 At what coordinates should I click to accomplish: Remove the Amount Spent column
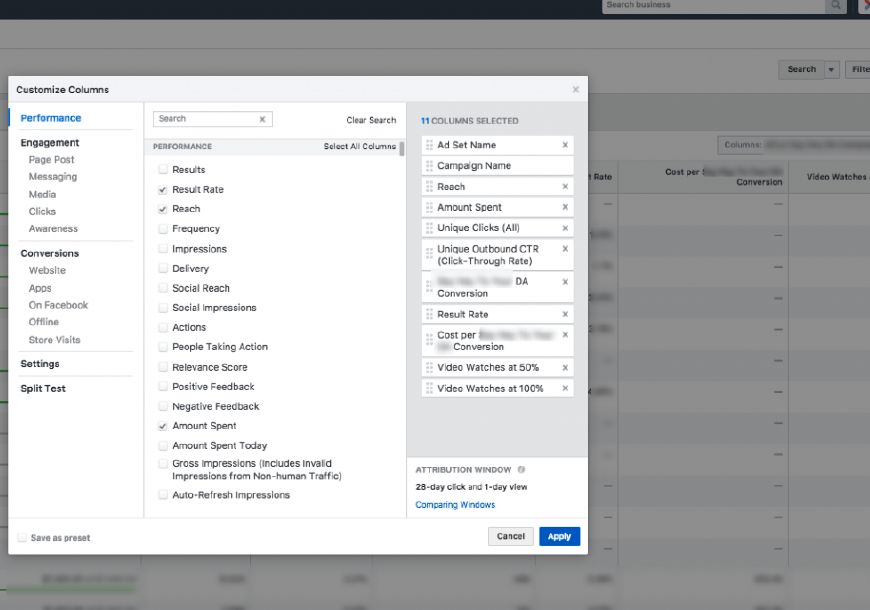pos(565,208)
